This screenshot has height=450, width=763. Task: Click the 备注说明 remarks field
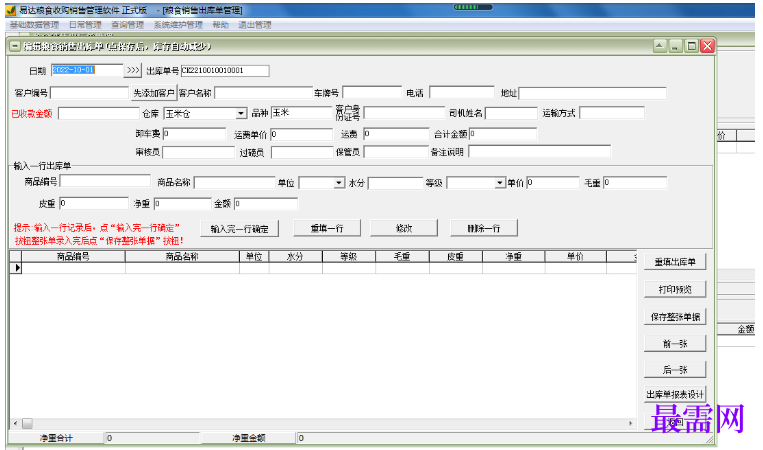tap(540, 151)
